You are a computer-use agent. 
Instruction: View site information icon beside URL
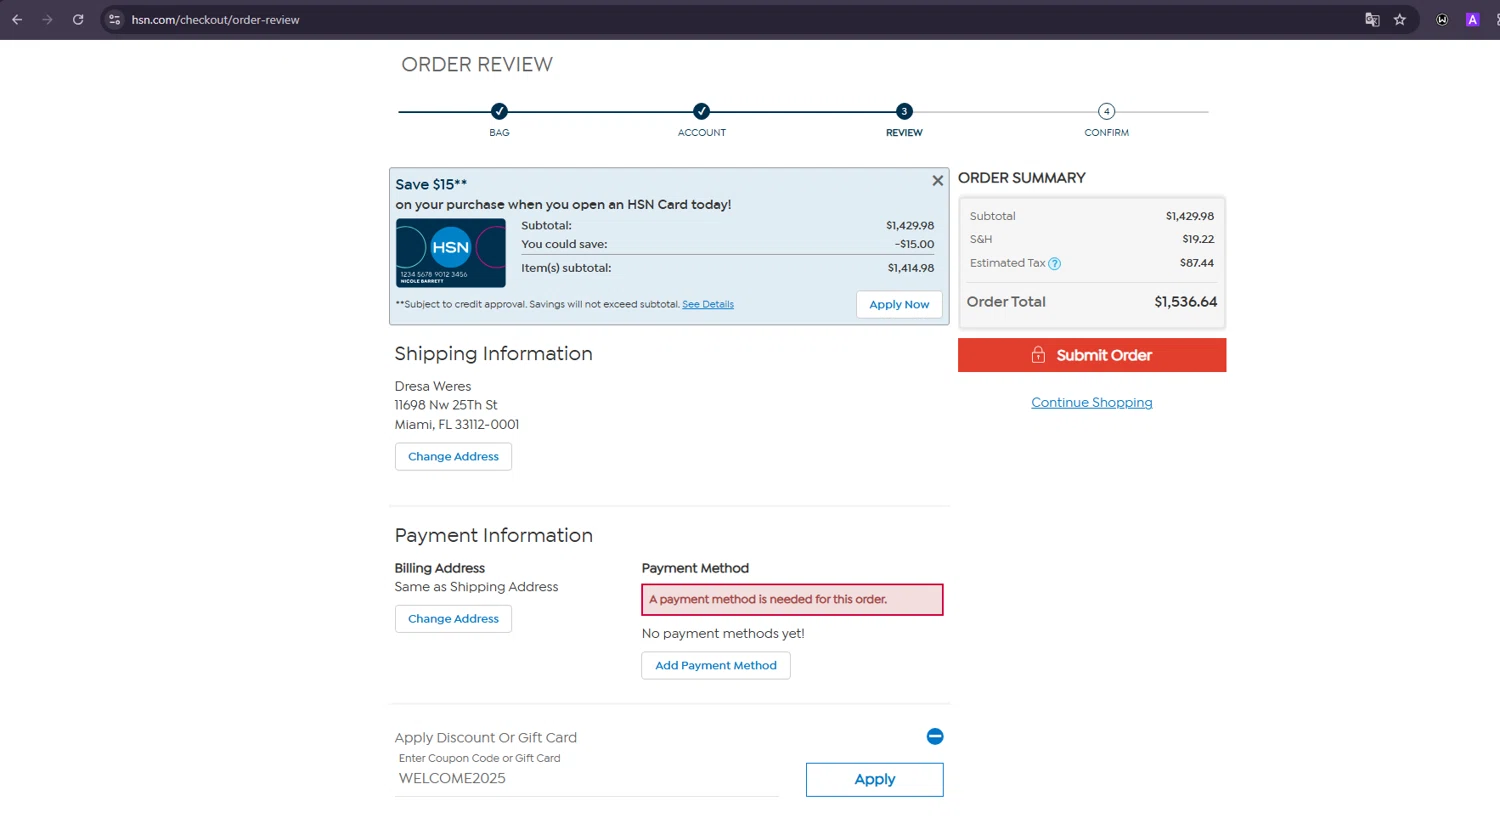(x=114, y=19)
